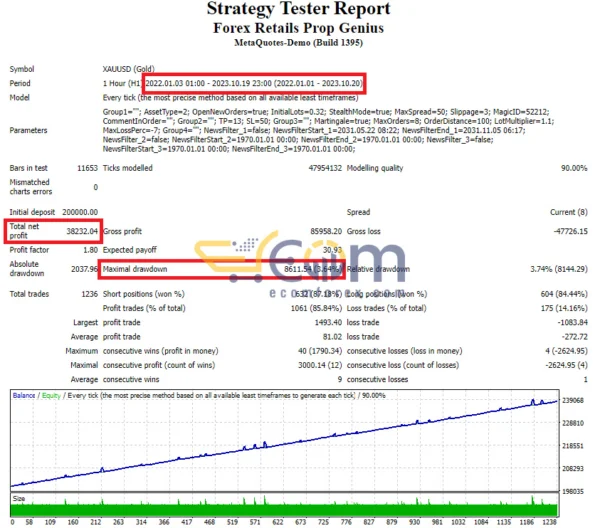
Task: Click the red-boxed test period date range
Action: (x=254, y=82)
